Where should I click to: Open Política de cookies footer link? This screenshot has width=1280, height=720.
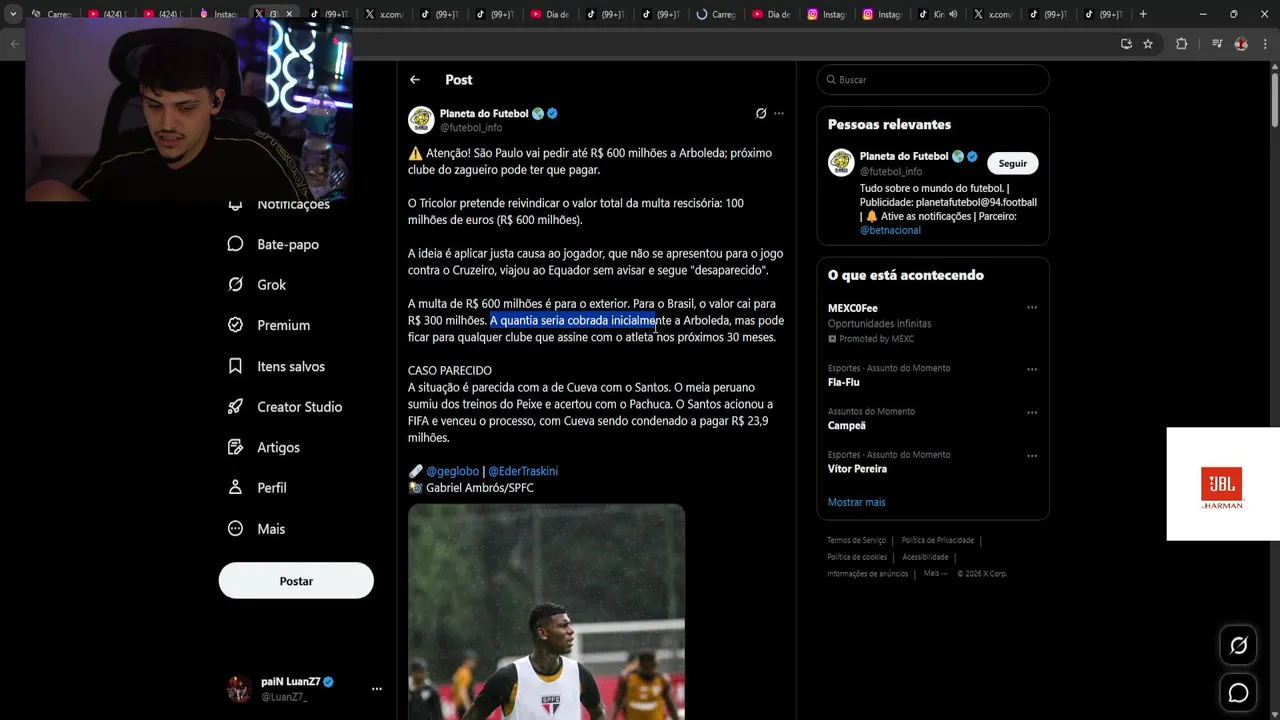(857, 557)
